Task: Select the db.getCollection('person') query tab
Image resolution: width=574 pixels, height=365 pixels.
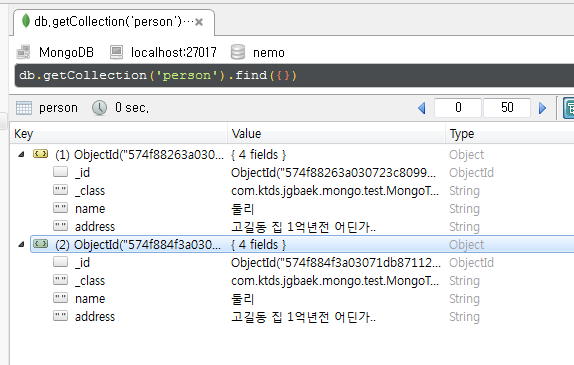Action: click(x=114, y=22)
